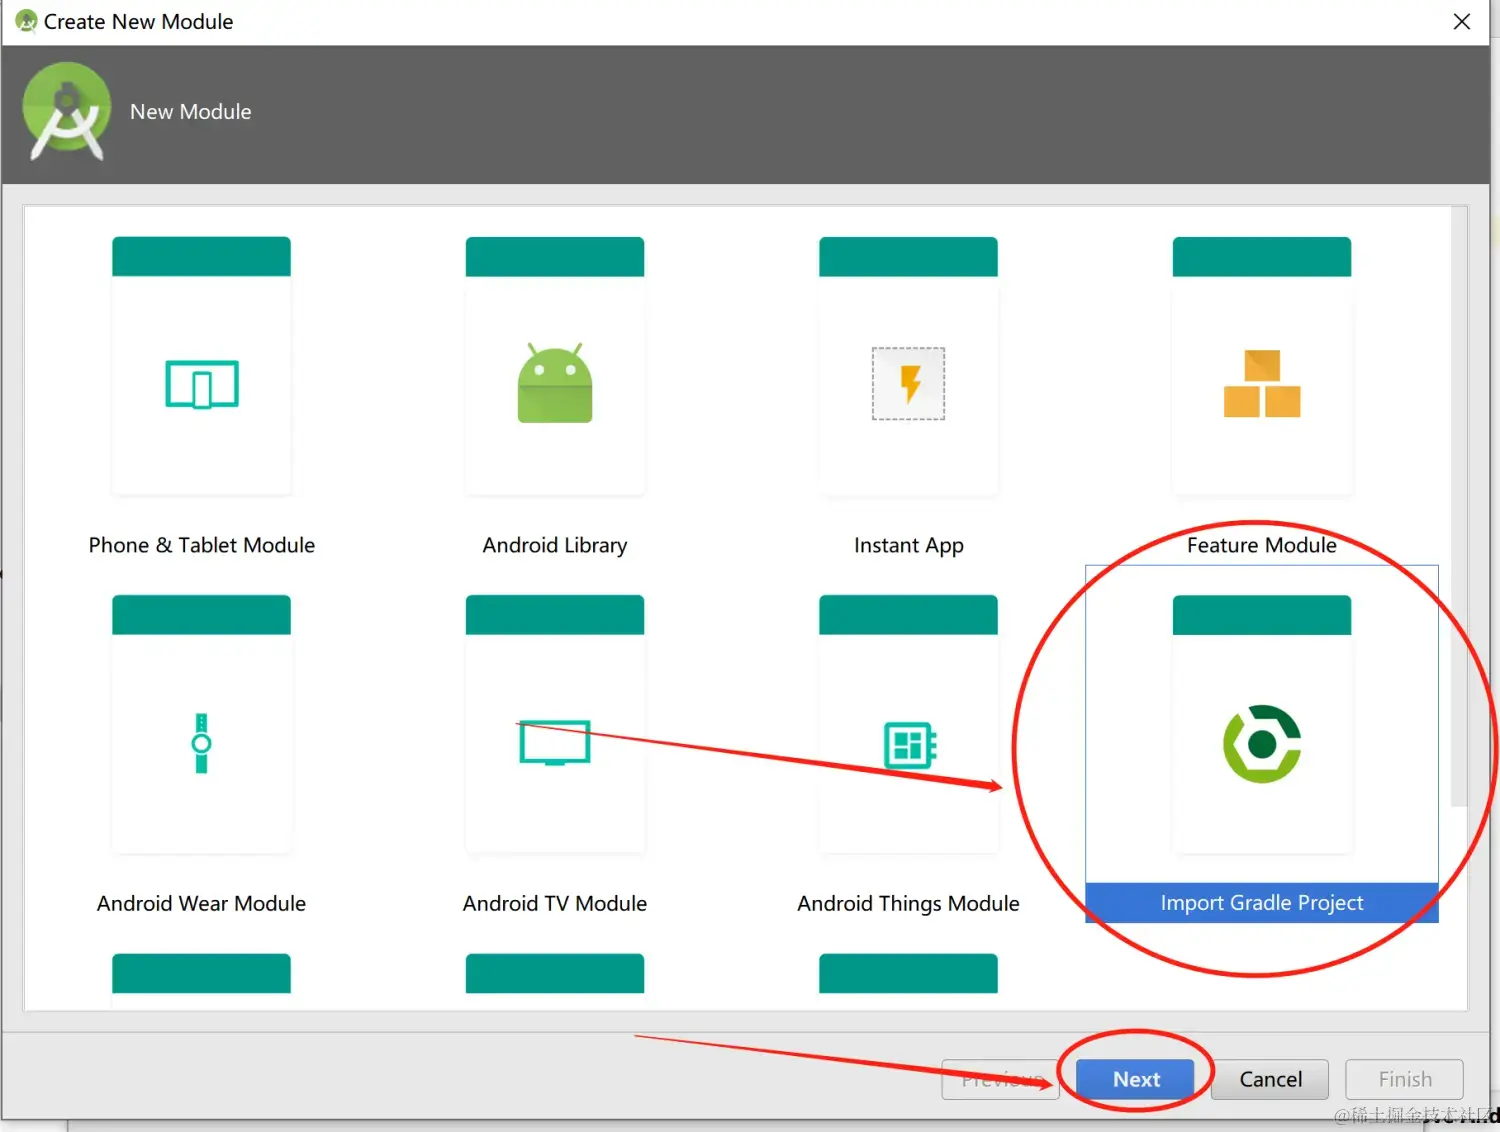The width and height of the screenshot is (1500, 1132).
Task: Click the 'Android Wear Module' label
Action: 201,903
